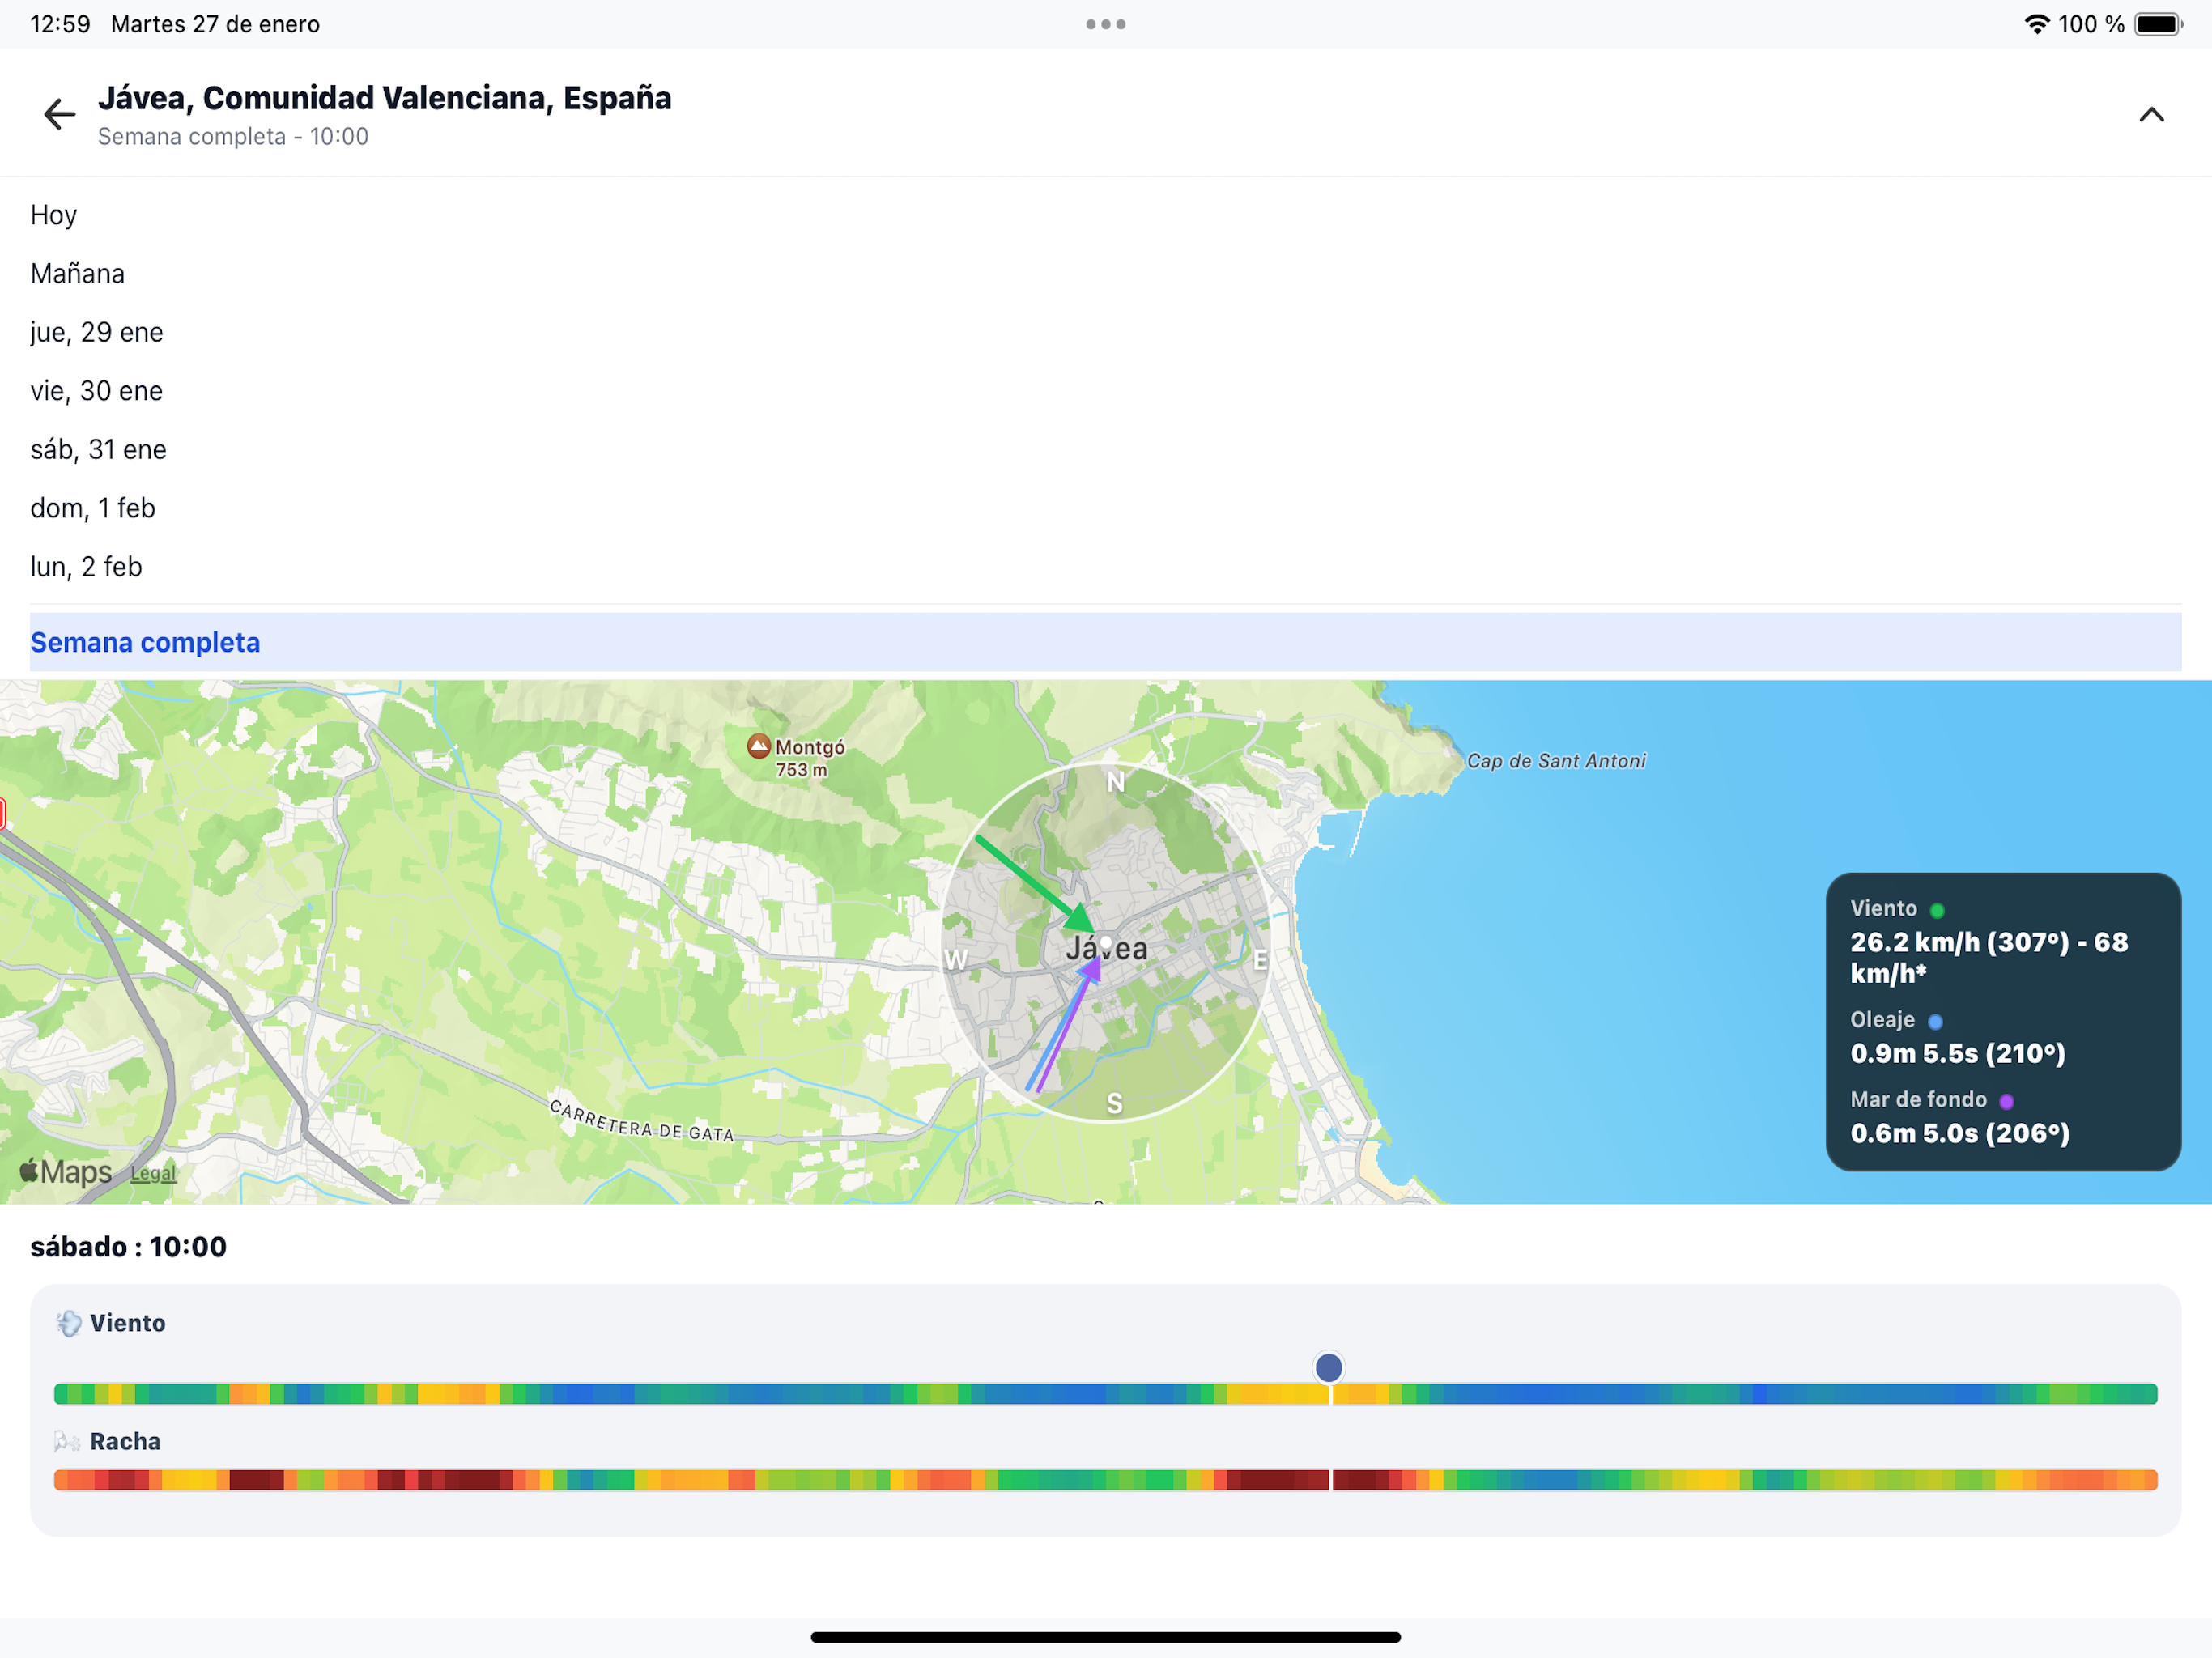Collapse the day list with the chevron
The width and height of the screenshot is (2212, 1658).
2151,115
